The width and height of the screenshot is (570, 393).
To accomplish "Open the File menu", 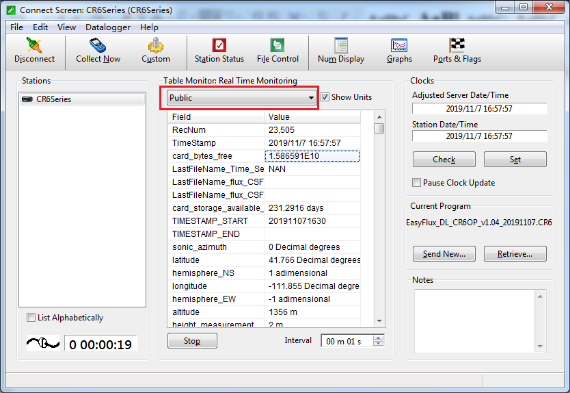I will pos(16,27).
